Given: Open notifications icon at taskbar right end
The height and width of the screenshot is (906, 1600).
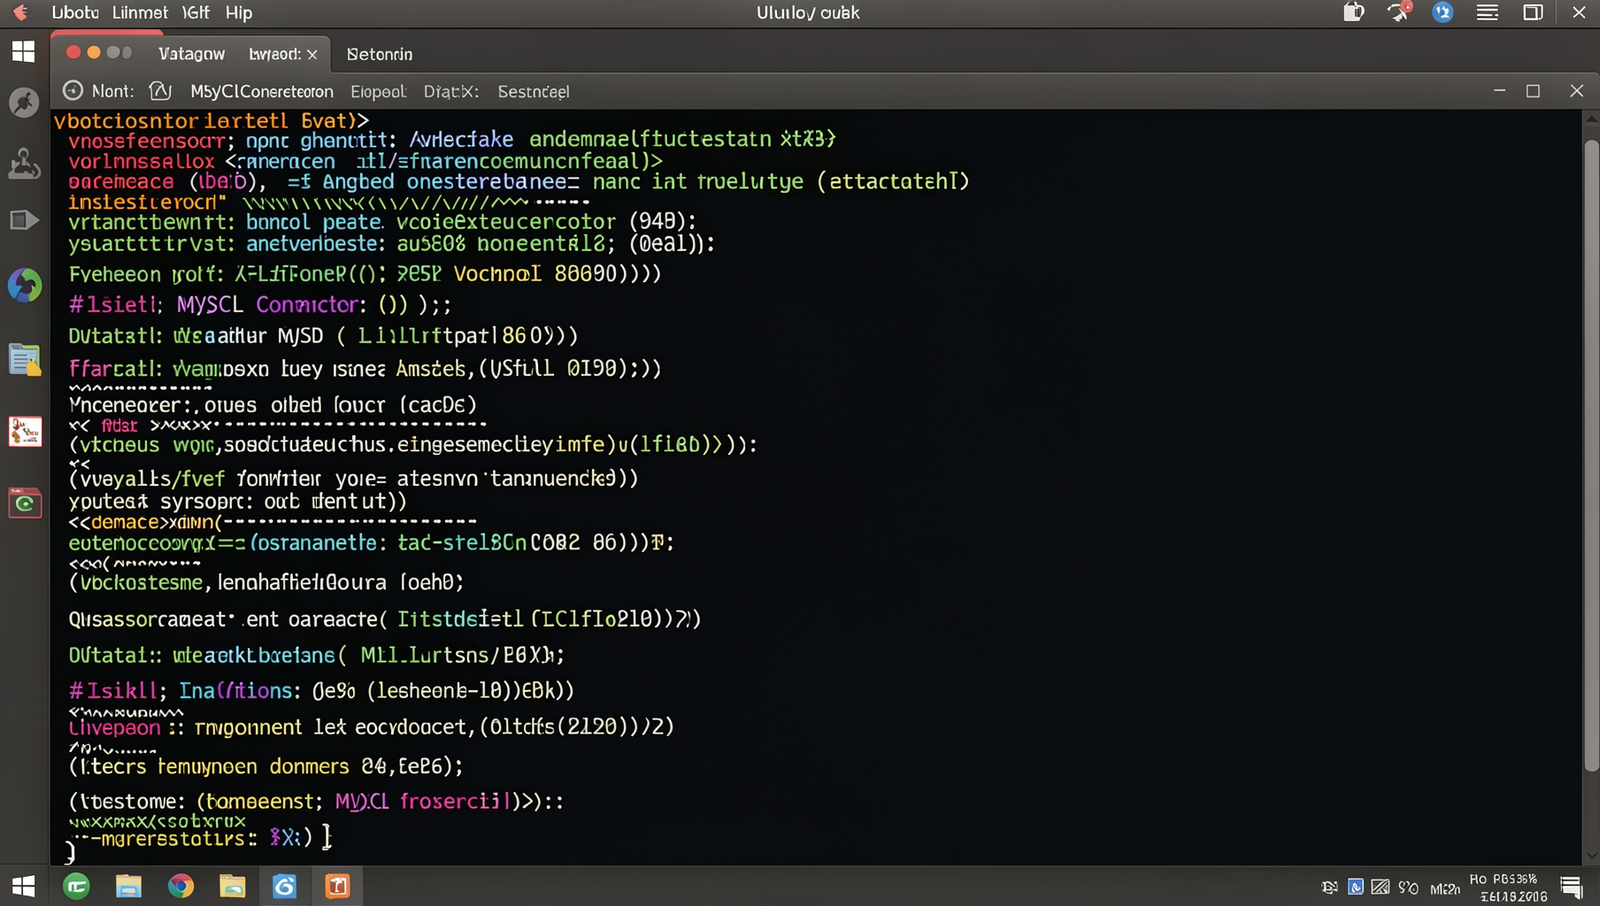Looking at the screenshot, I should coord(1571,887).
